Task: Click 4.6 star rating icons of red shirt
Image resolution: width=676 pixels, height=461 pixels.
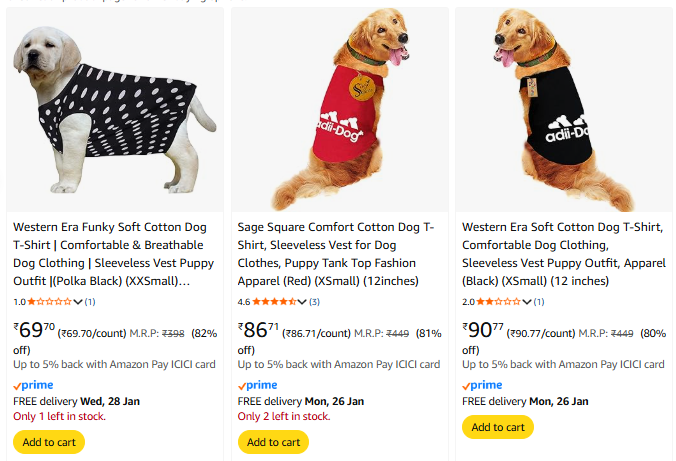Action: tap(274, 301)
